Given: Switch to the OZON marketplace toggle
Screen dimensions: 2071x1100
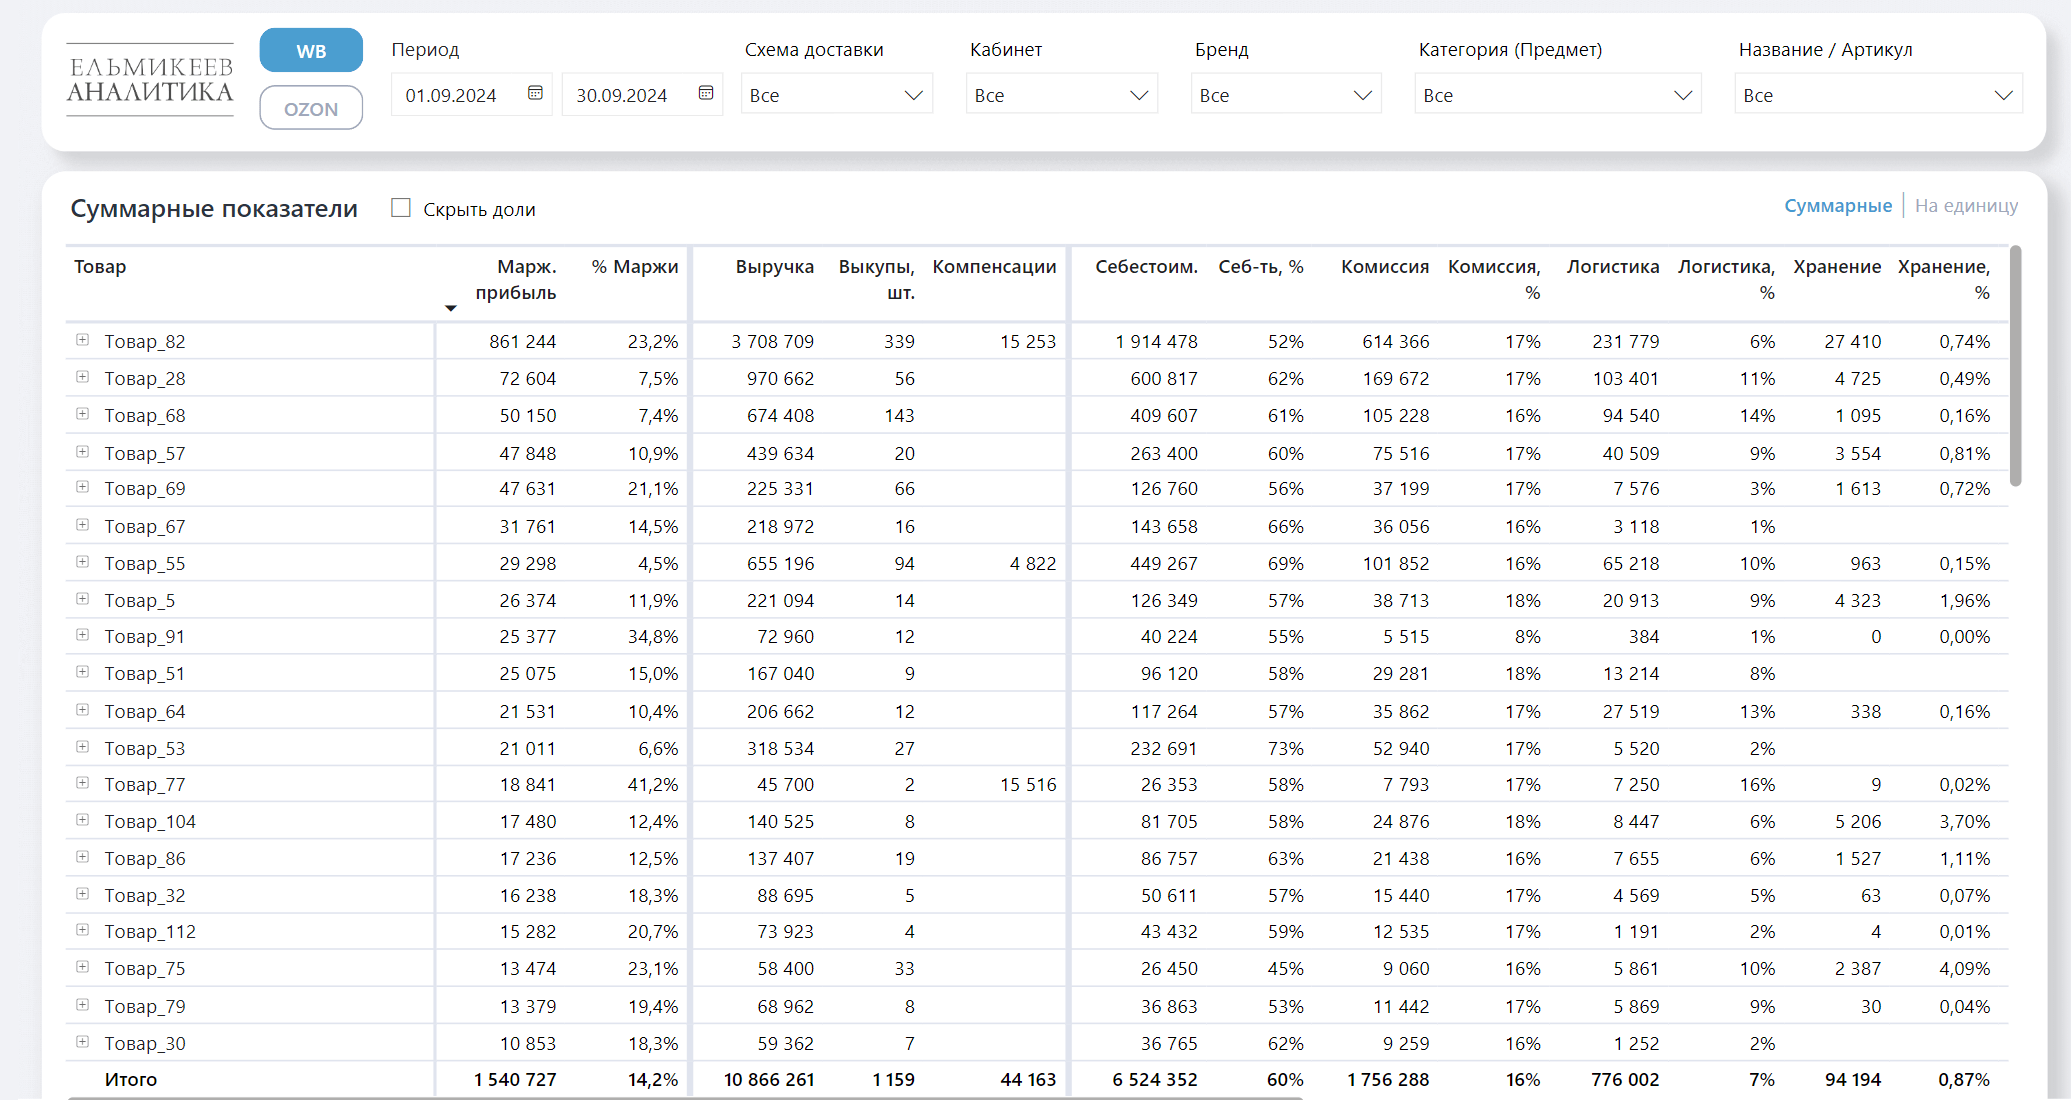Looking at the screenshot, I should click(x=311, y=108).
